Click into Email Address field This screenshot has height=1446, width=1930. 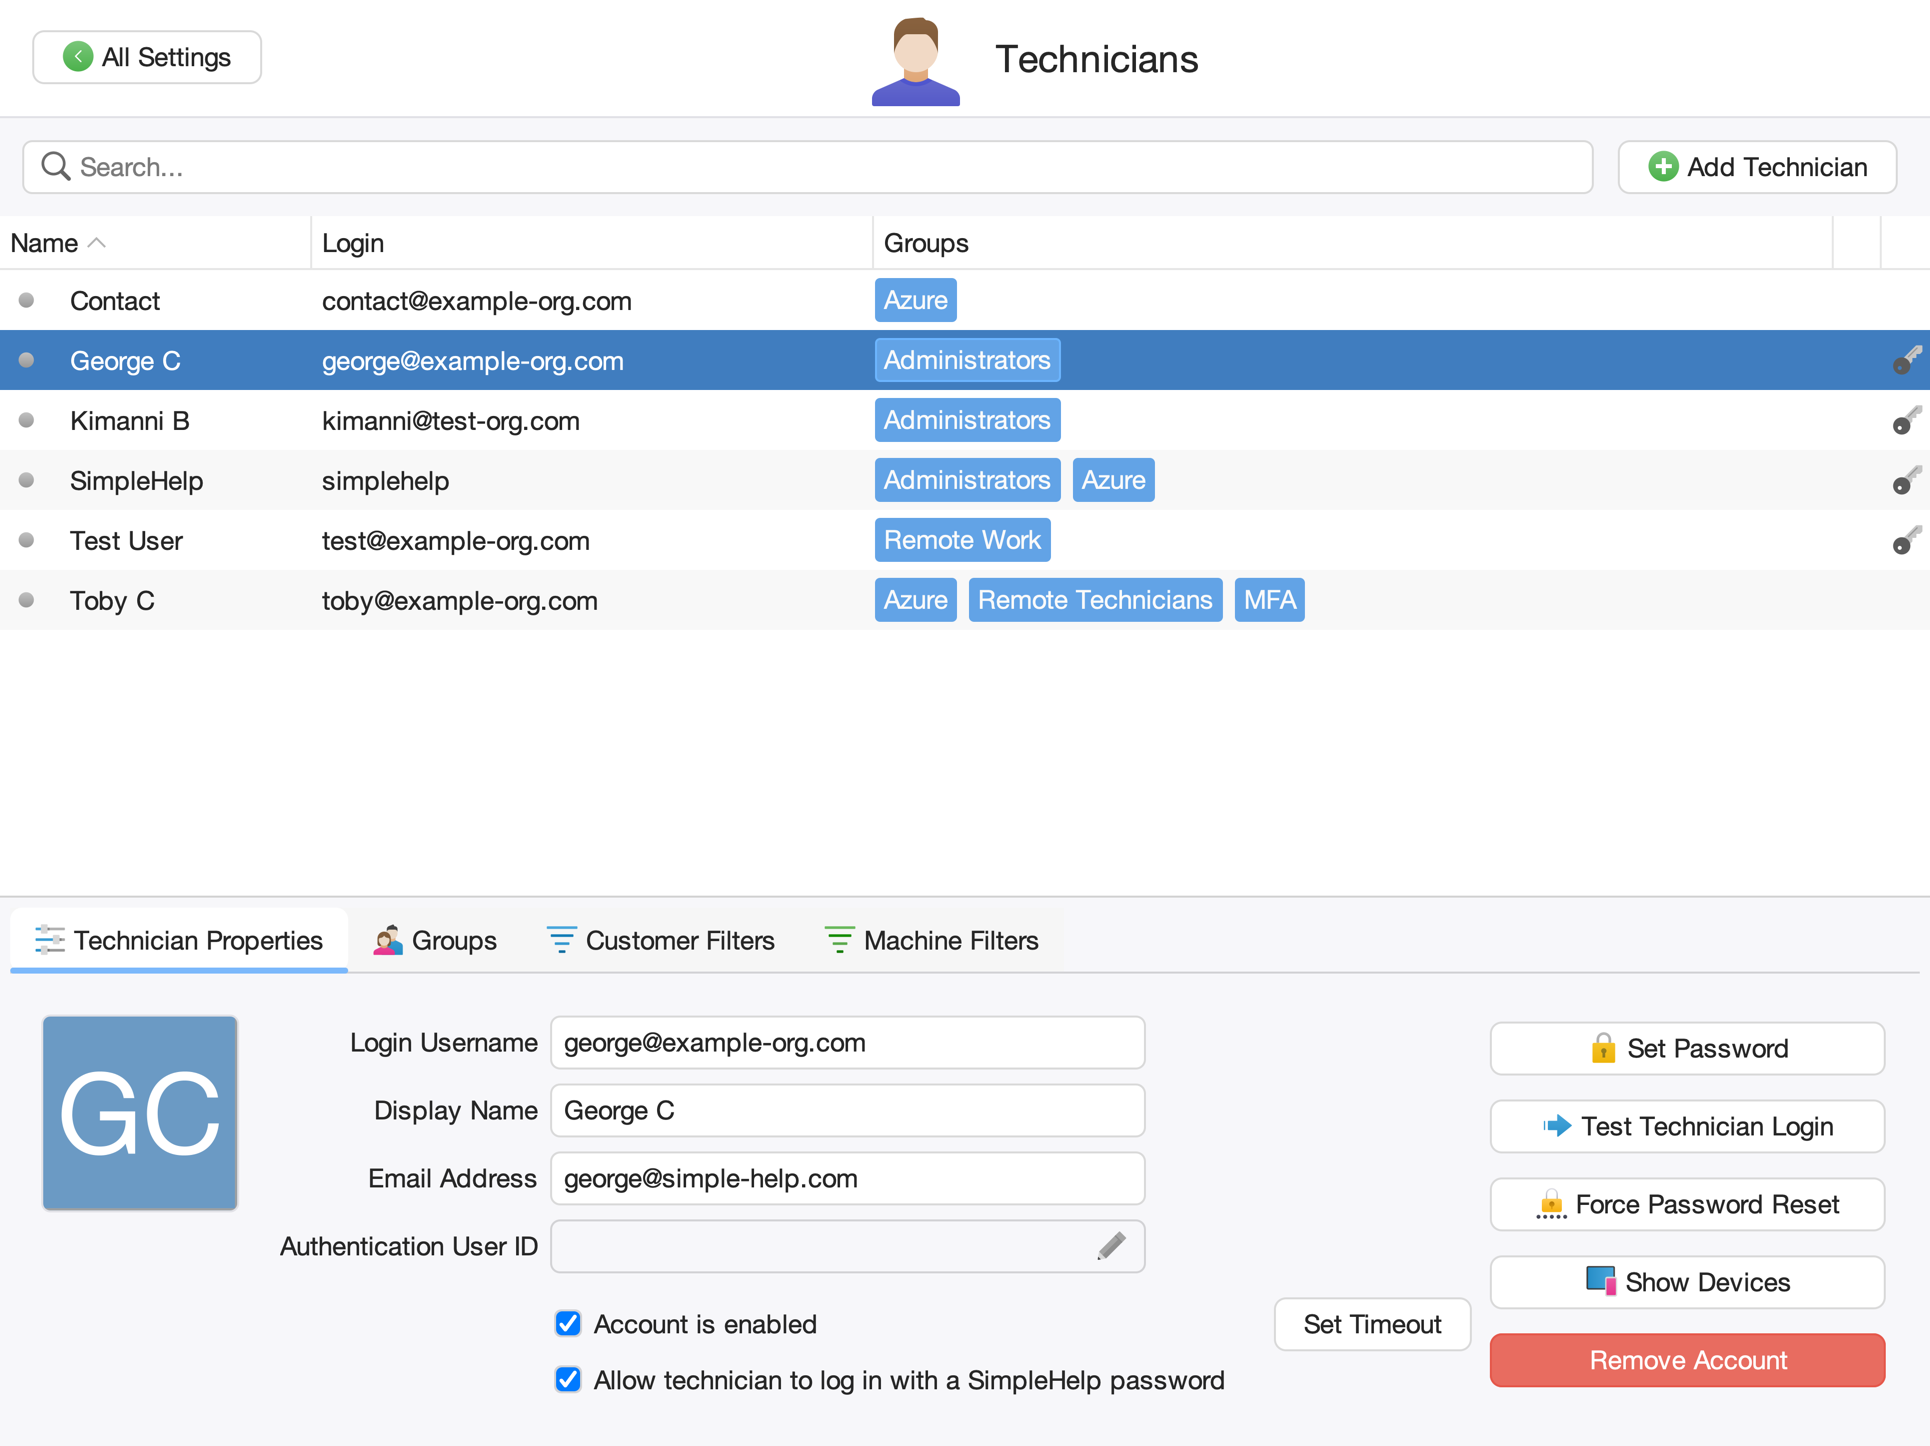click(847, 1178)
